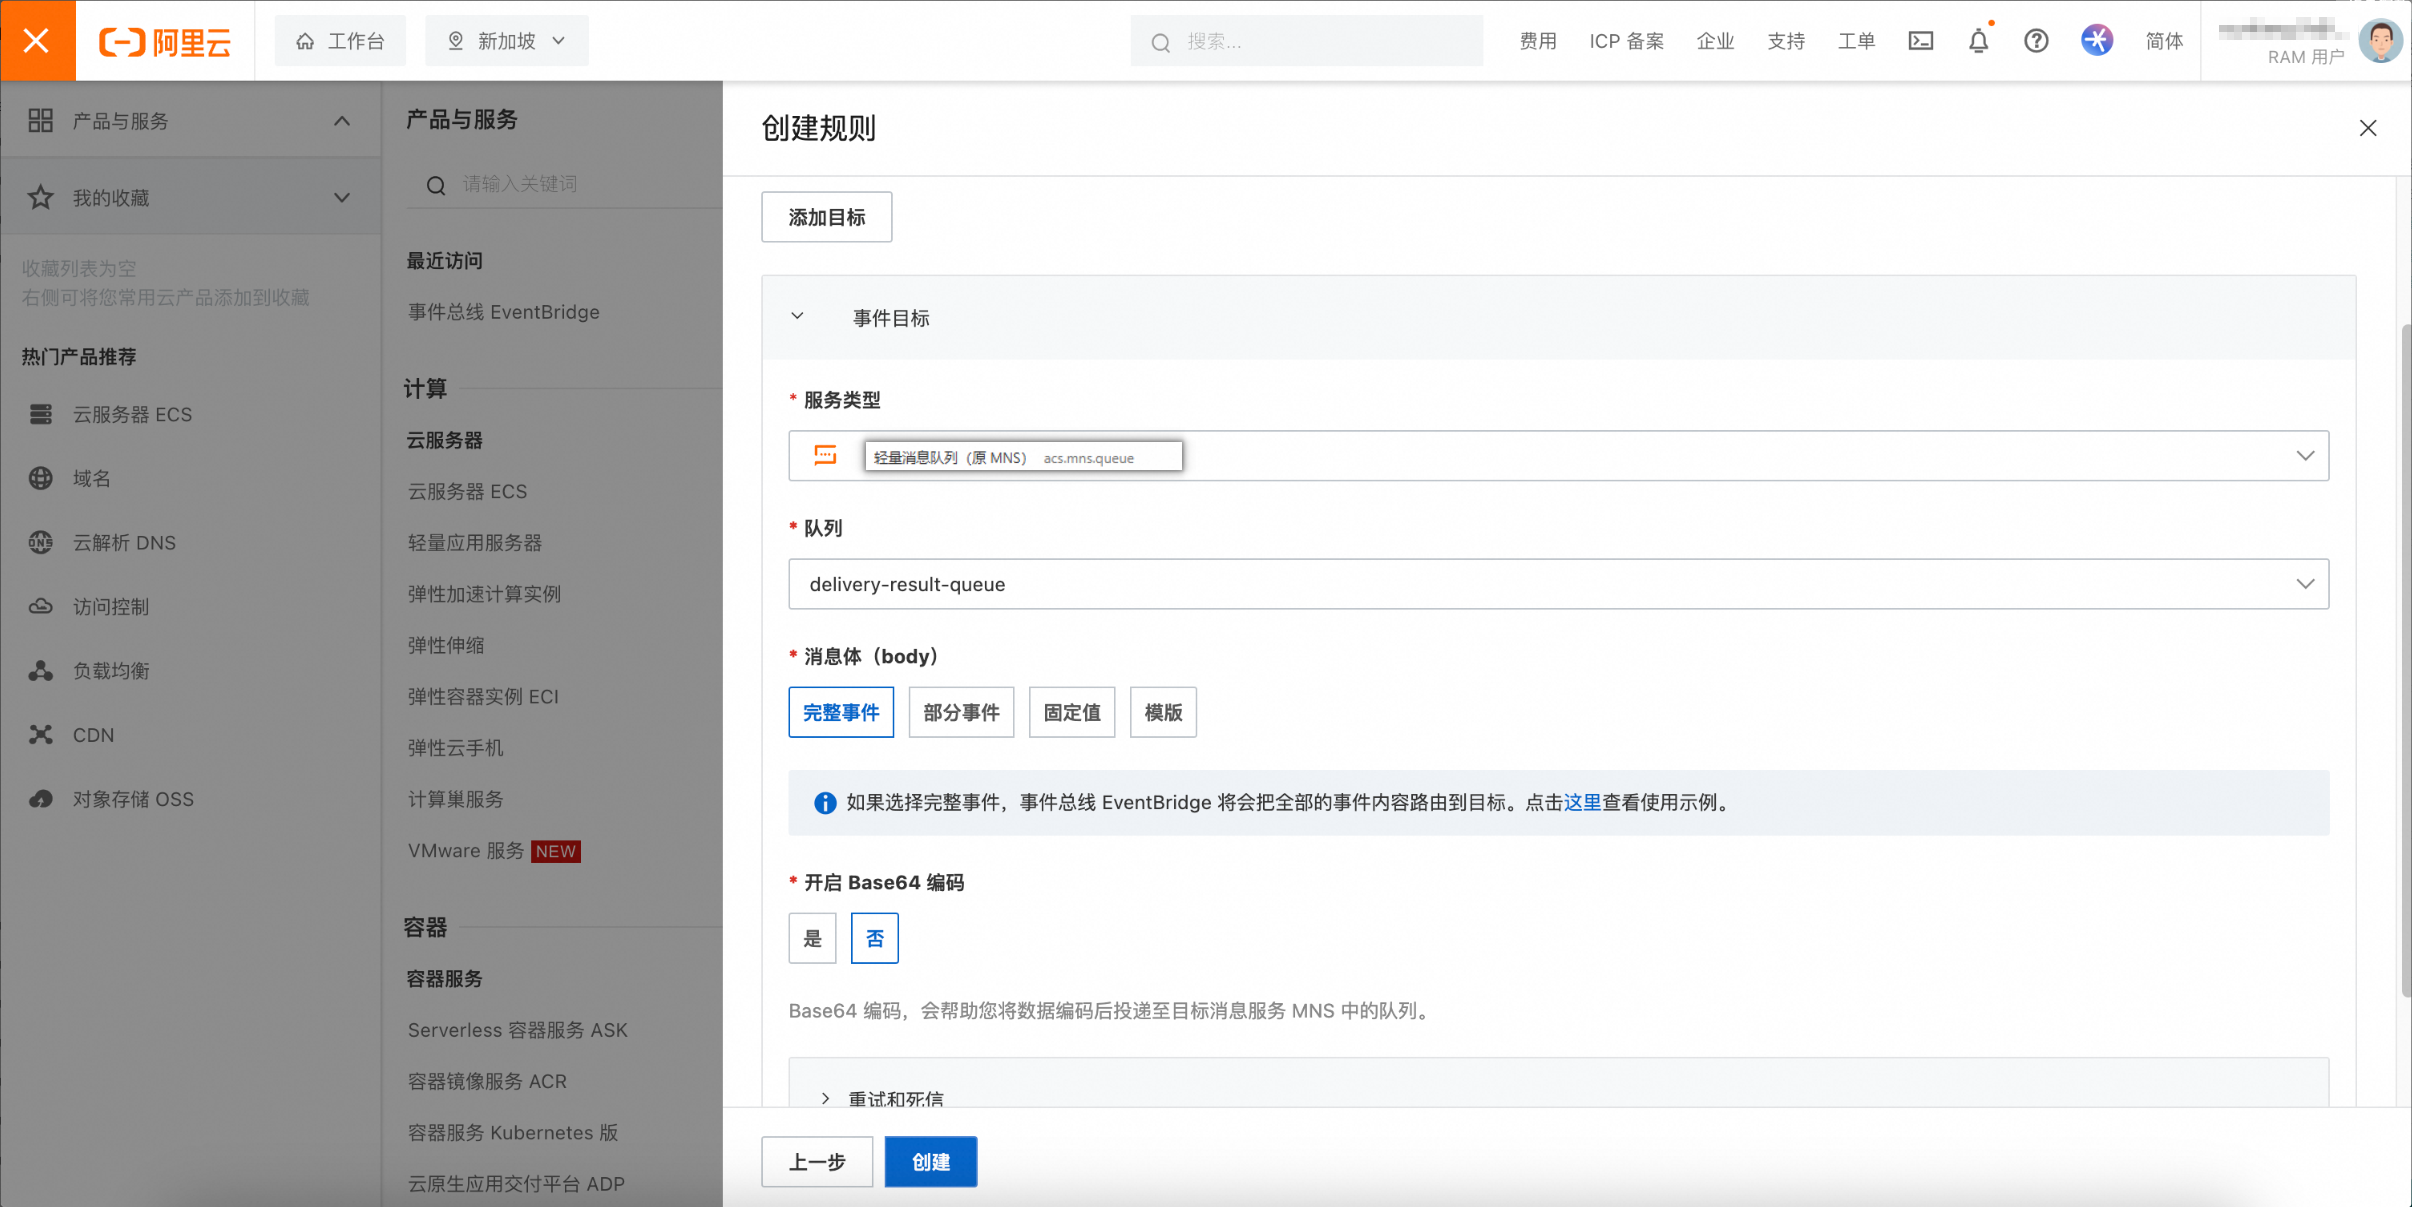Open the notifications bell
2412x1207 pixels.
(x=1979, y=41)
